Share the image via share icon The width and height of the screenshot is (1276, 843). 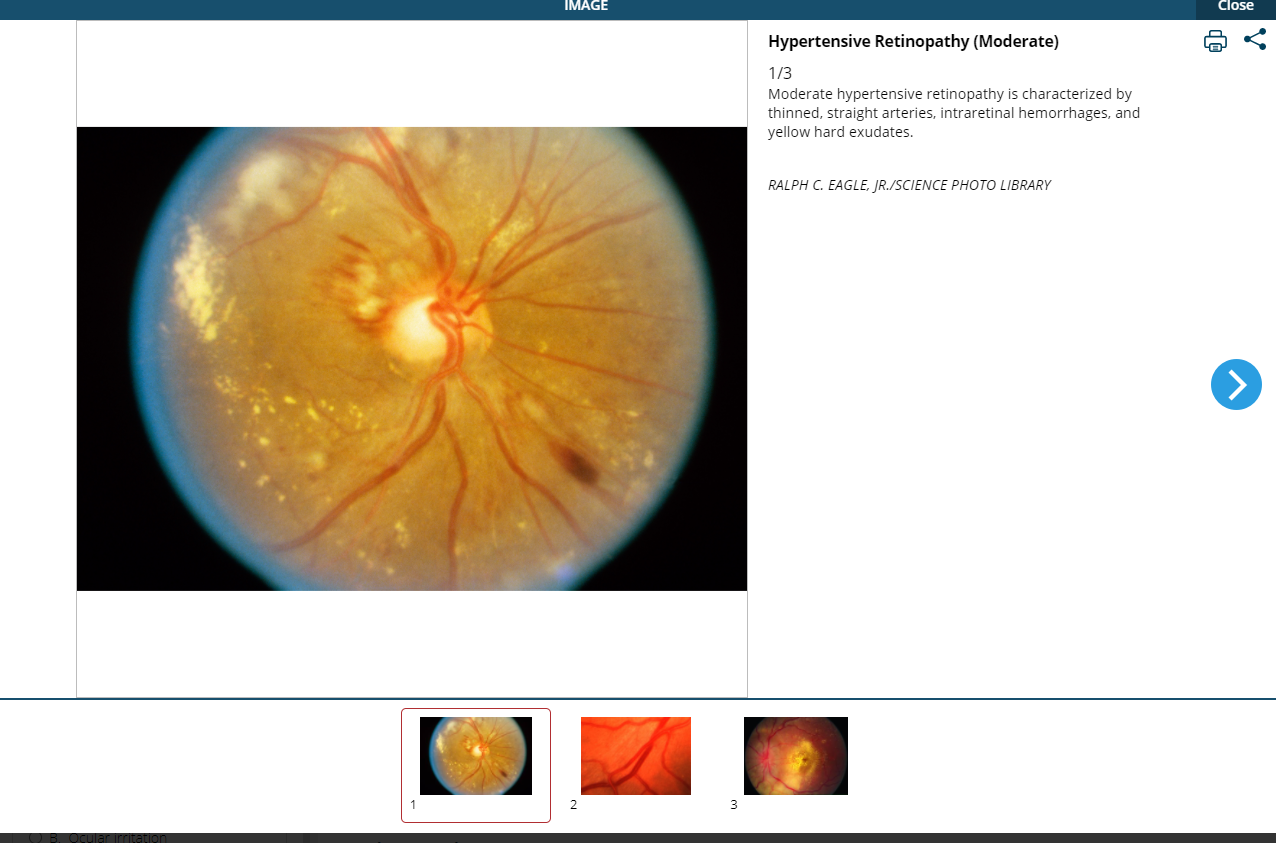tap(1255, 40)
